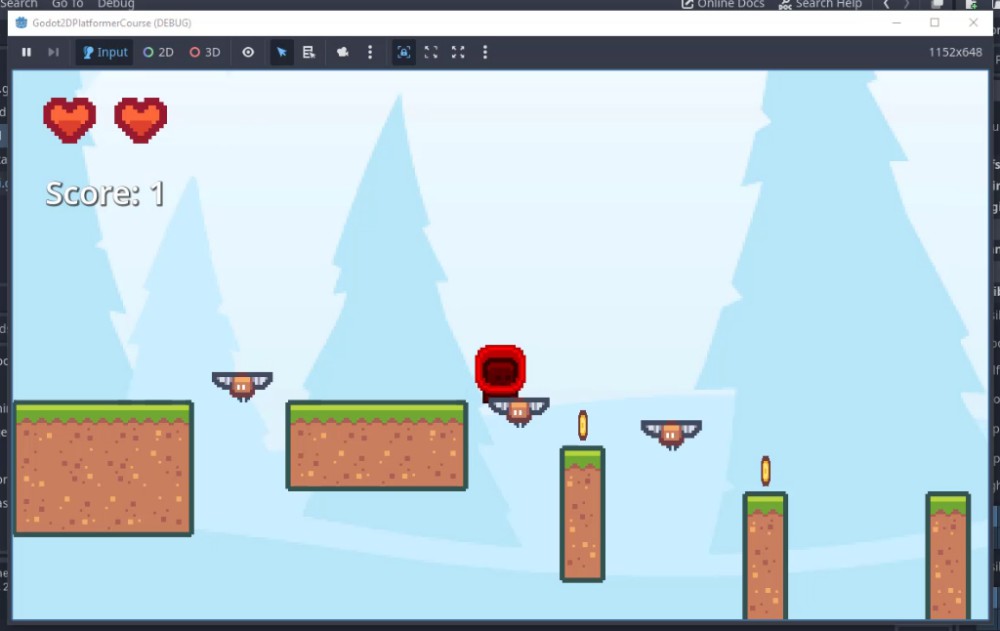The image size is (1000, 631).
Task: Minimize the Godot2DPlatformerCourse debug window
Action: coord(896,23)
